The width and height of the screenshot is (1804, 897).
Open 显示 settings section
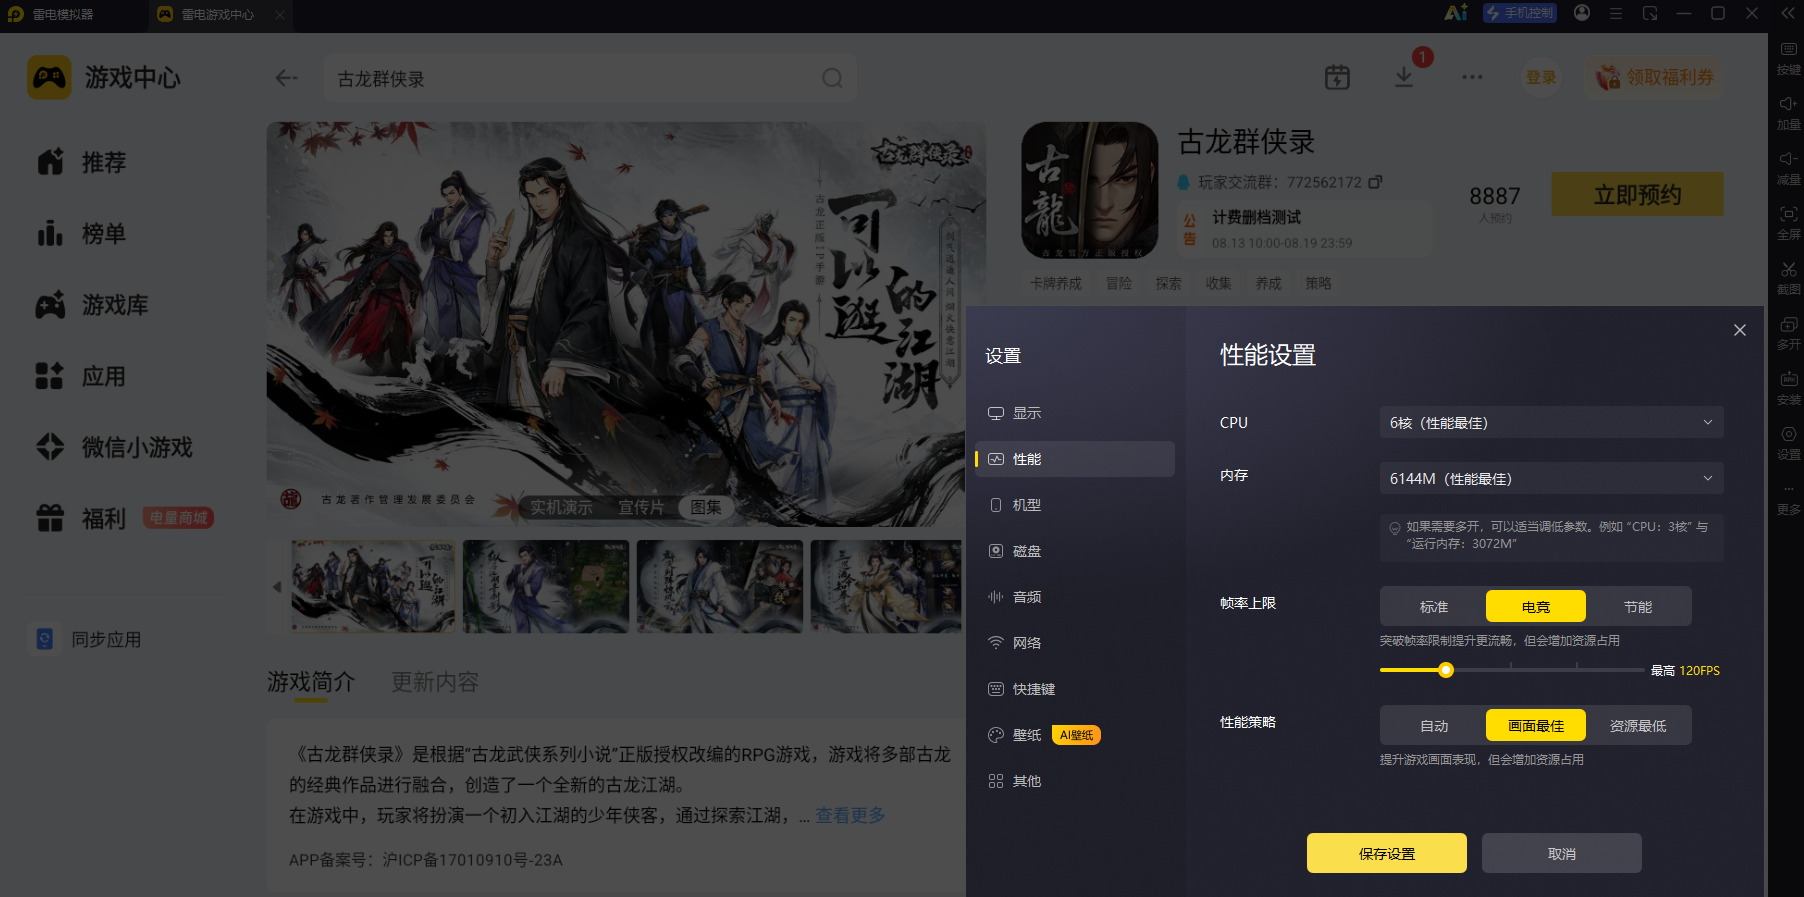tap(1075, 413)
